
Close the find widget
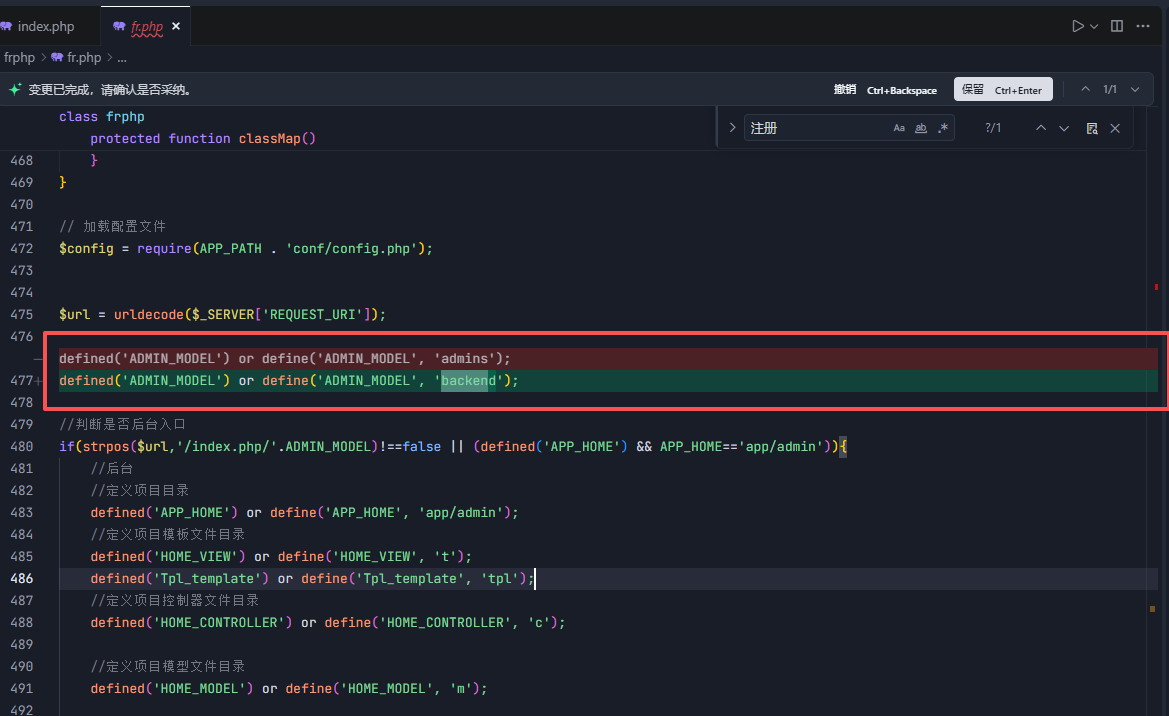tap(1115, 128)
